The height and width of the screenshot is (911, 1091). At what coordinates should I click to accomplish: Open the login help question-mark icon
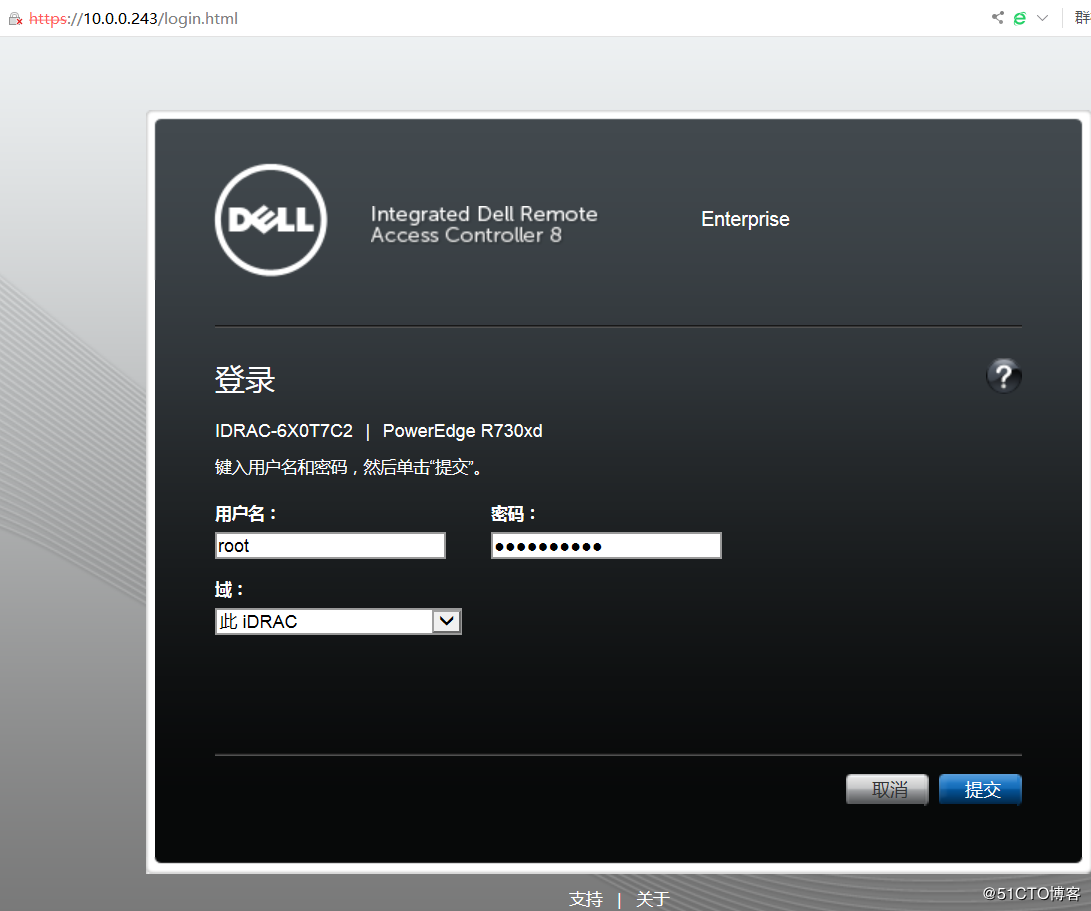1003,377
